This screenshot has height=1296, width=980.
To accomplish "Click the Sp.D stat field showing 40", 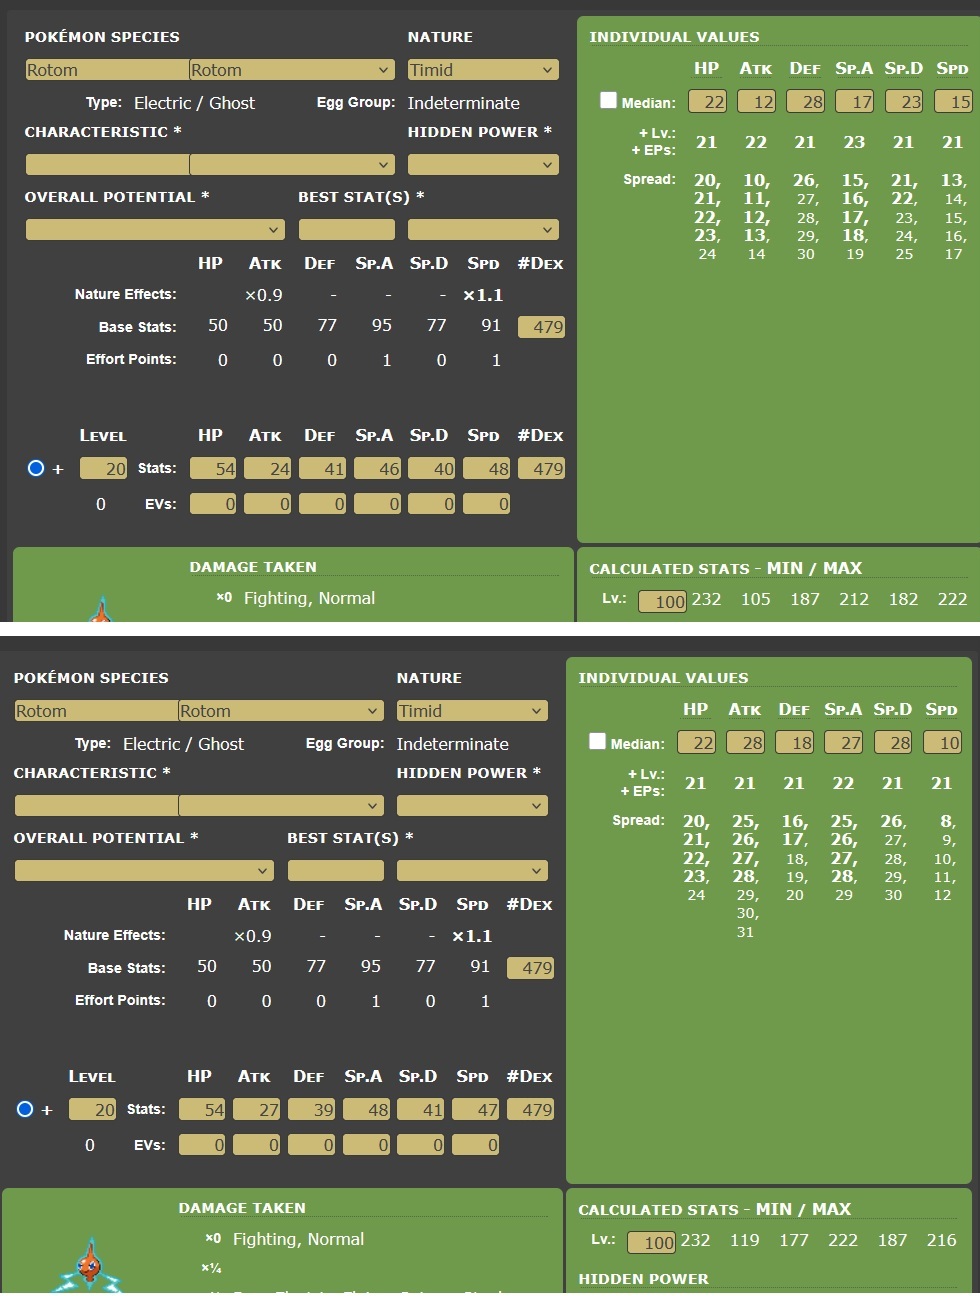I will (x=432, y=469).
